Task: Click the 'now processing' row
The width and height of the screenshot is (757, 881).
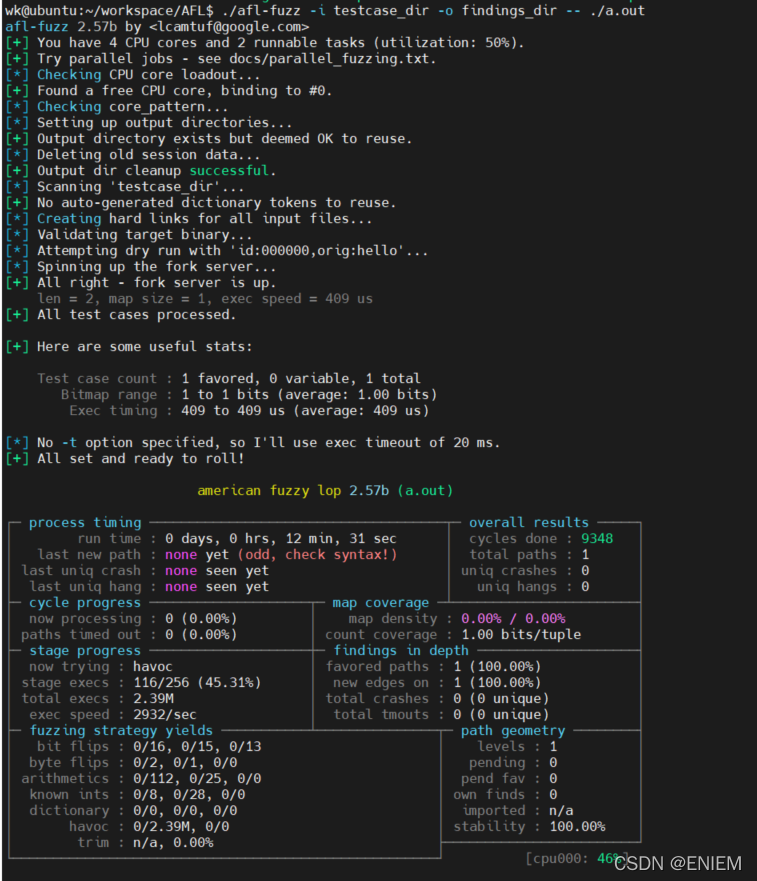Action: pos(133,619)
